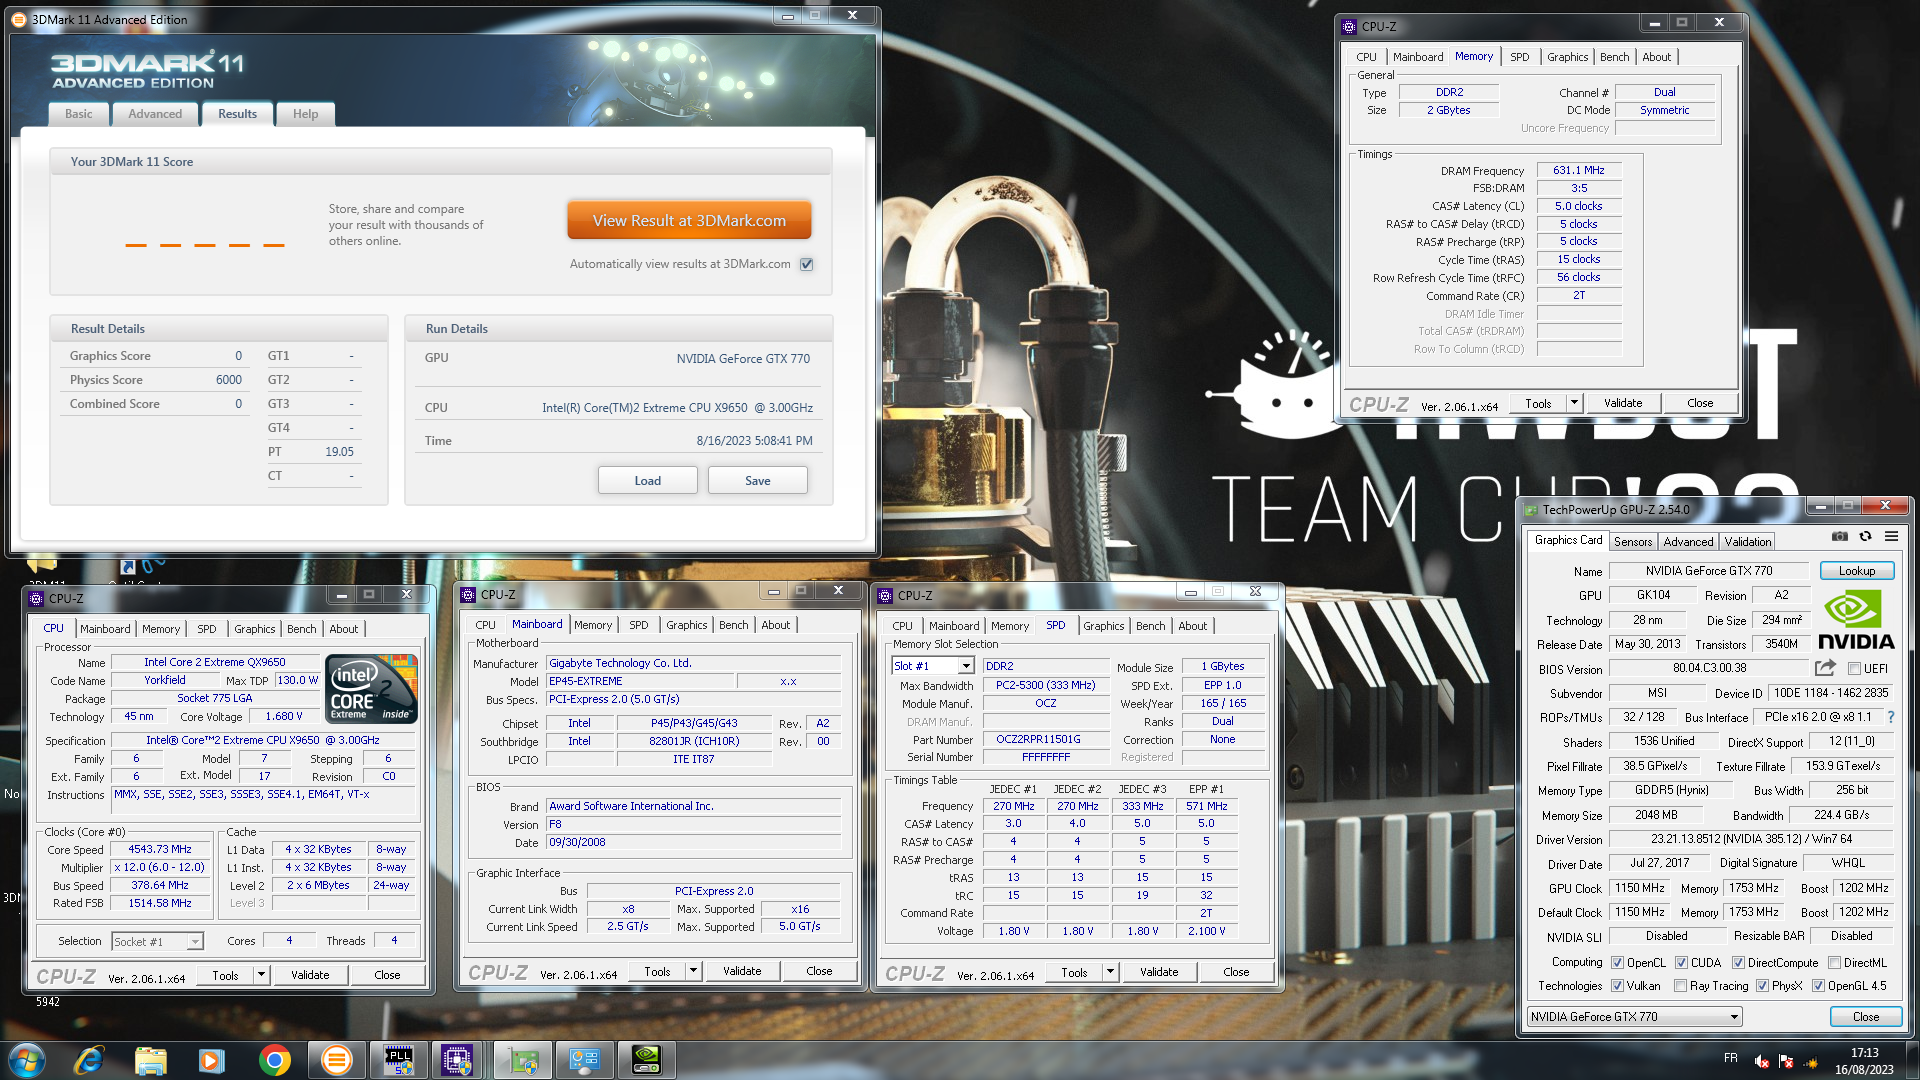The image size is (1920, 1080).
Task: Expand Tools arrow in CPU-Z Memory window
Action: click(x=1574, y=403)
